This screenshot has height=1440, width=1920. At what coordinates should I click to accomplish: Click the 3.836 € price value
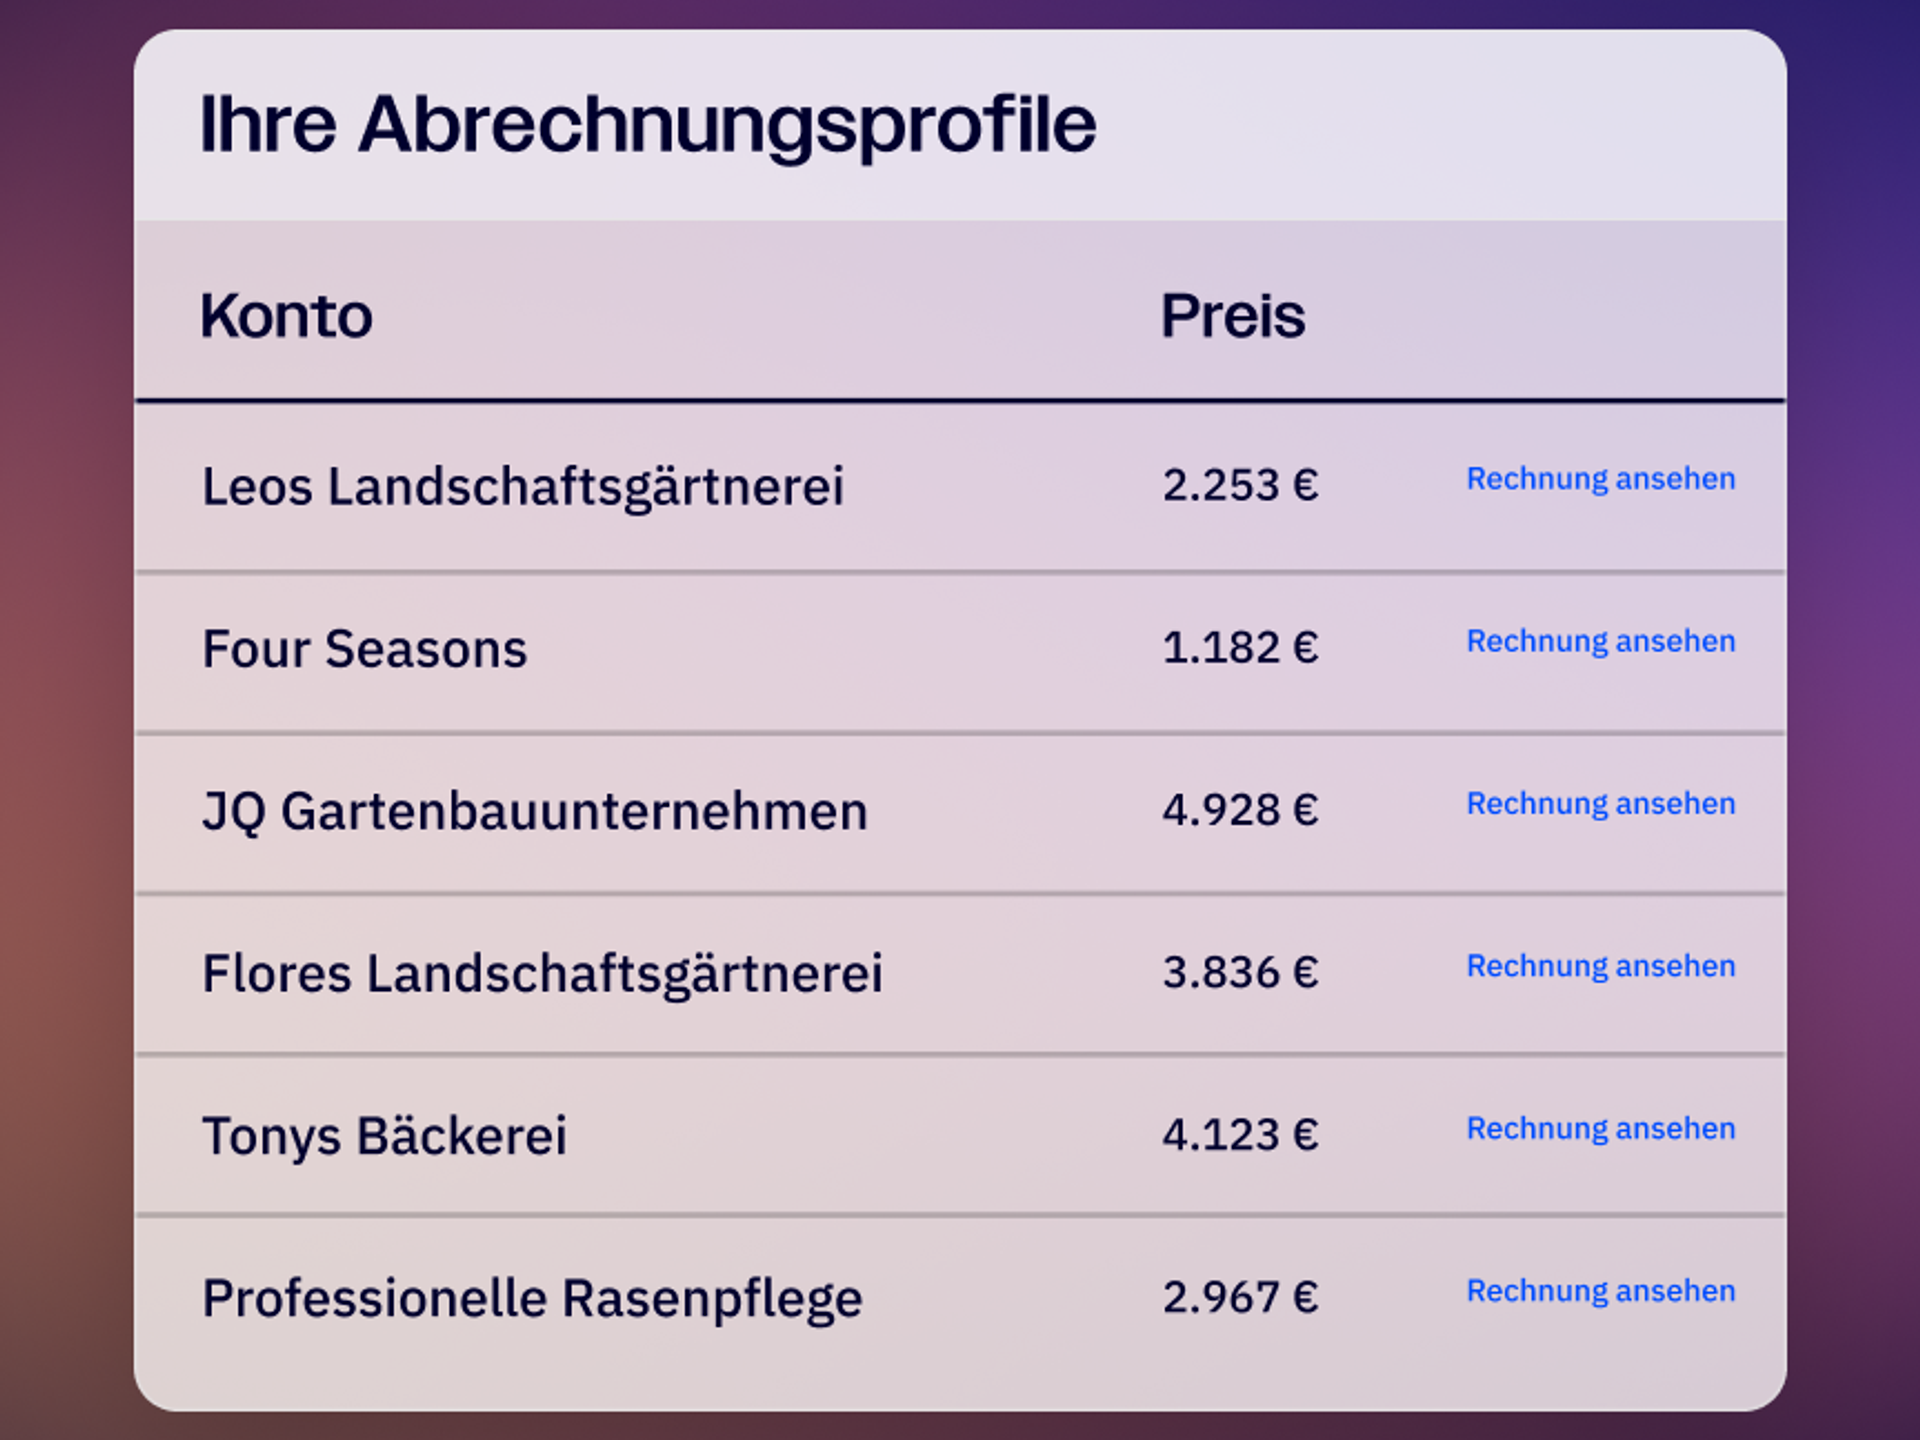click(1240, 972)
